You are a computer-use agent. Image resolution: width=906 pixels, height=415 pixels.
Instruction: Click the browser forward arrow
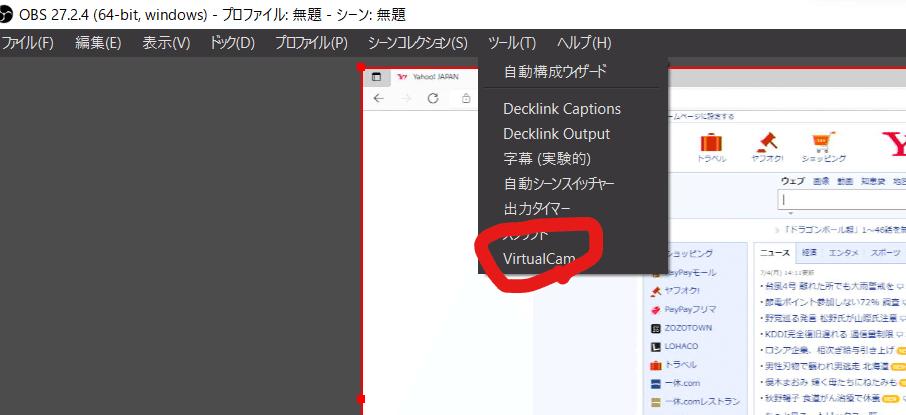(406, 98)
